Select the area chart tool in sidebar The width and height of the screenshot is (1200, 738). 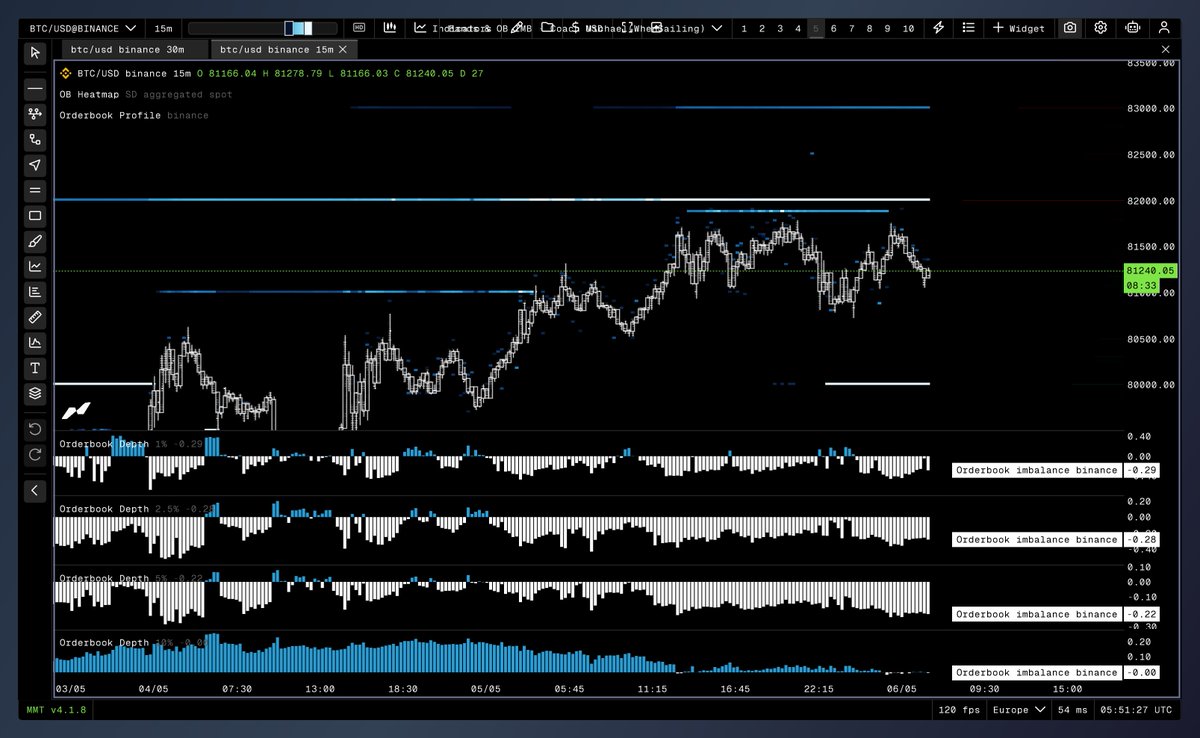[x=35, y=343]
